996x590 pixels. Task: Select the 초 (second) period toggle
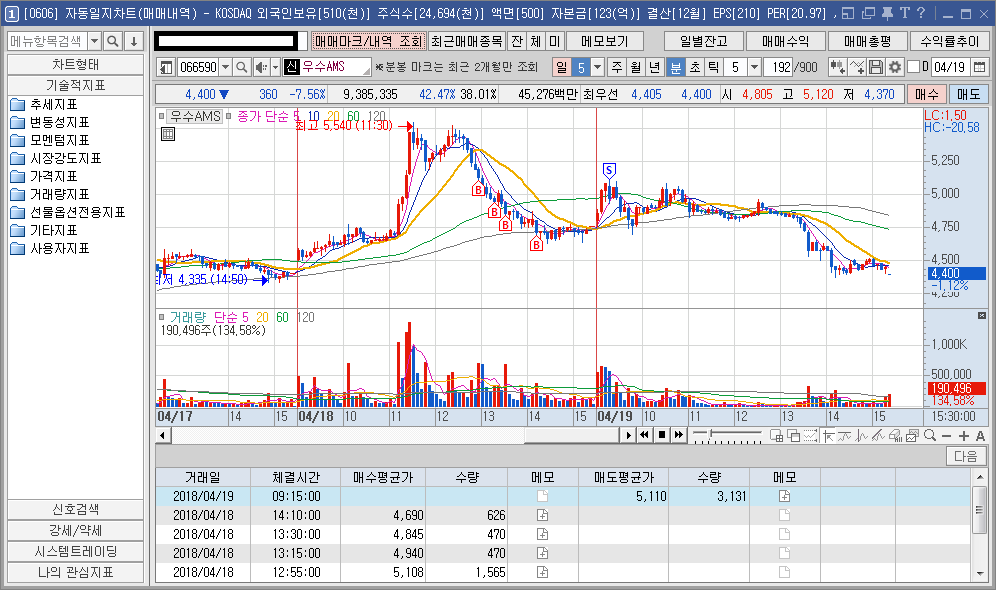pos(695,67)
